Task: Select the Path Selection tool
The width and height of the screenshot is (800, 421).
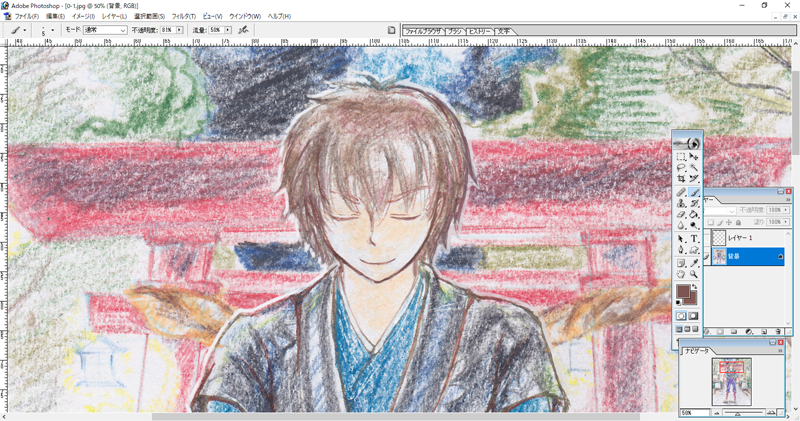Action: 681,239
